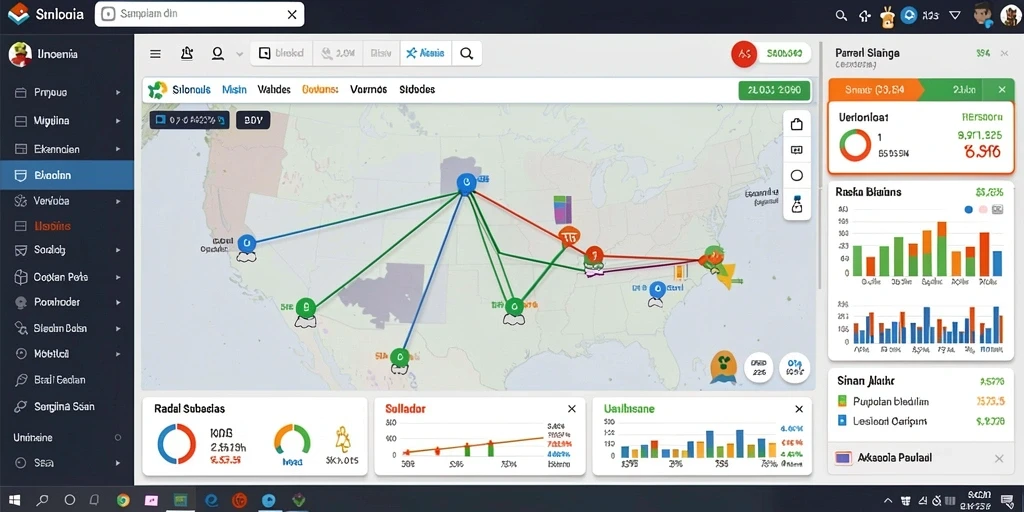Click the BDV button on the map
Image resolution: width=1024 pixels, height=512 pixels.
[x=253, y=120]
